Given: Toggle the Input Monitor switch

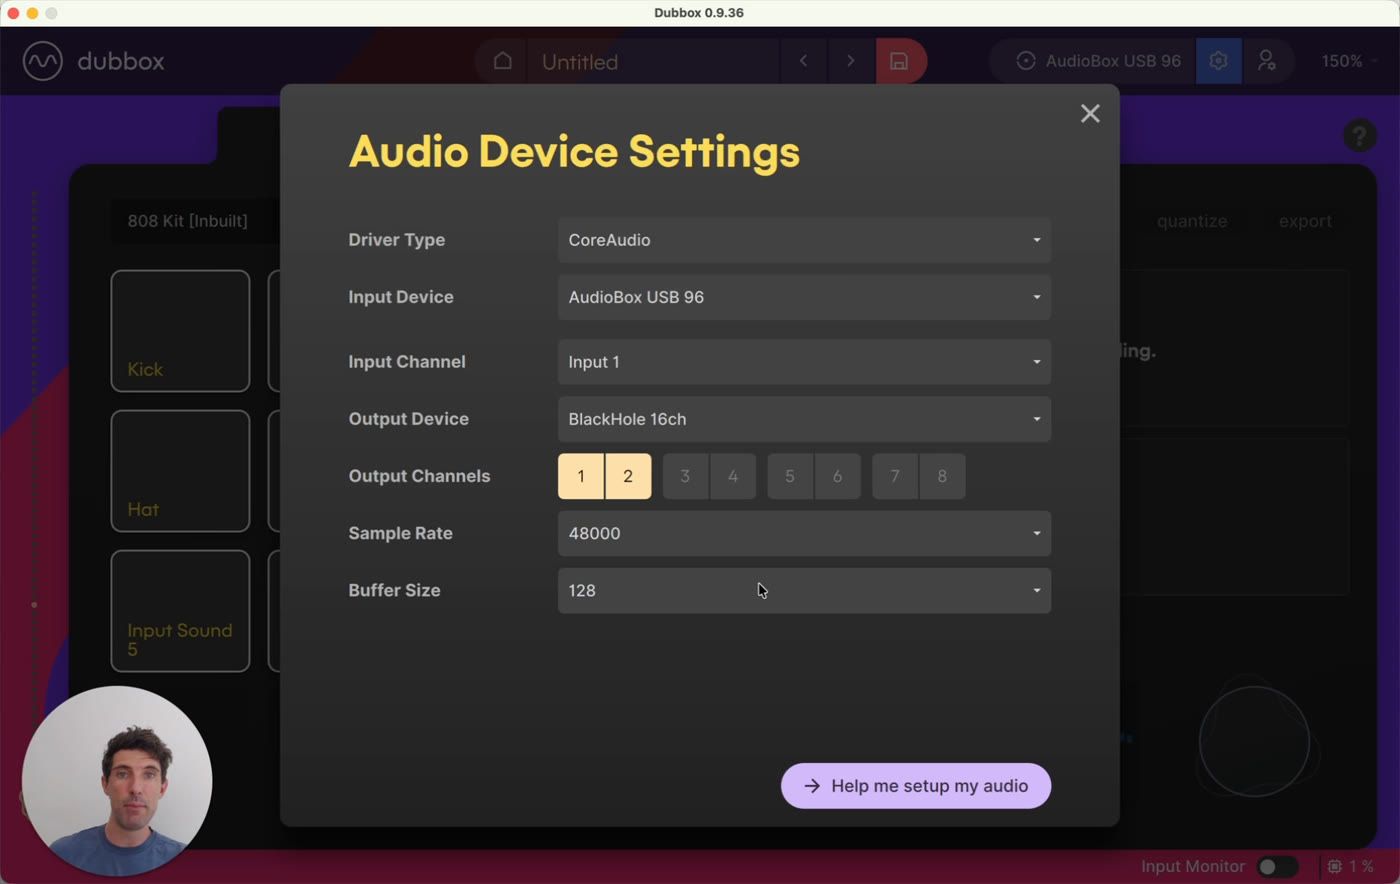Looking at the screenshot, I should point(1277,867).
